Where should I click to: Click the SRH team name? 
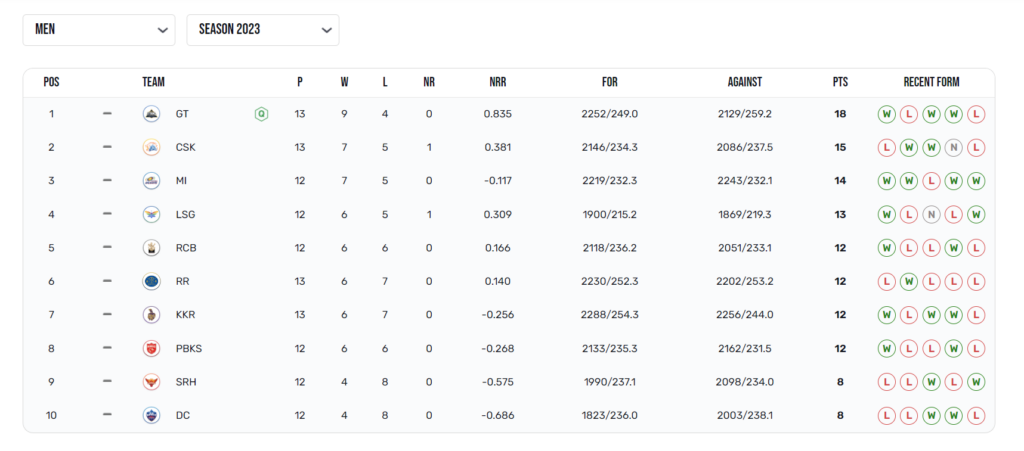[x=186, y=382]
